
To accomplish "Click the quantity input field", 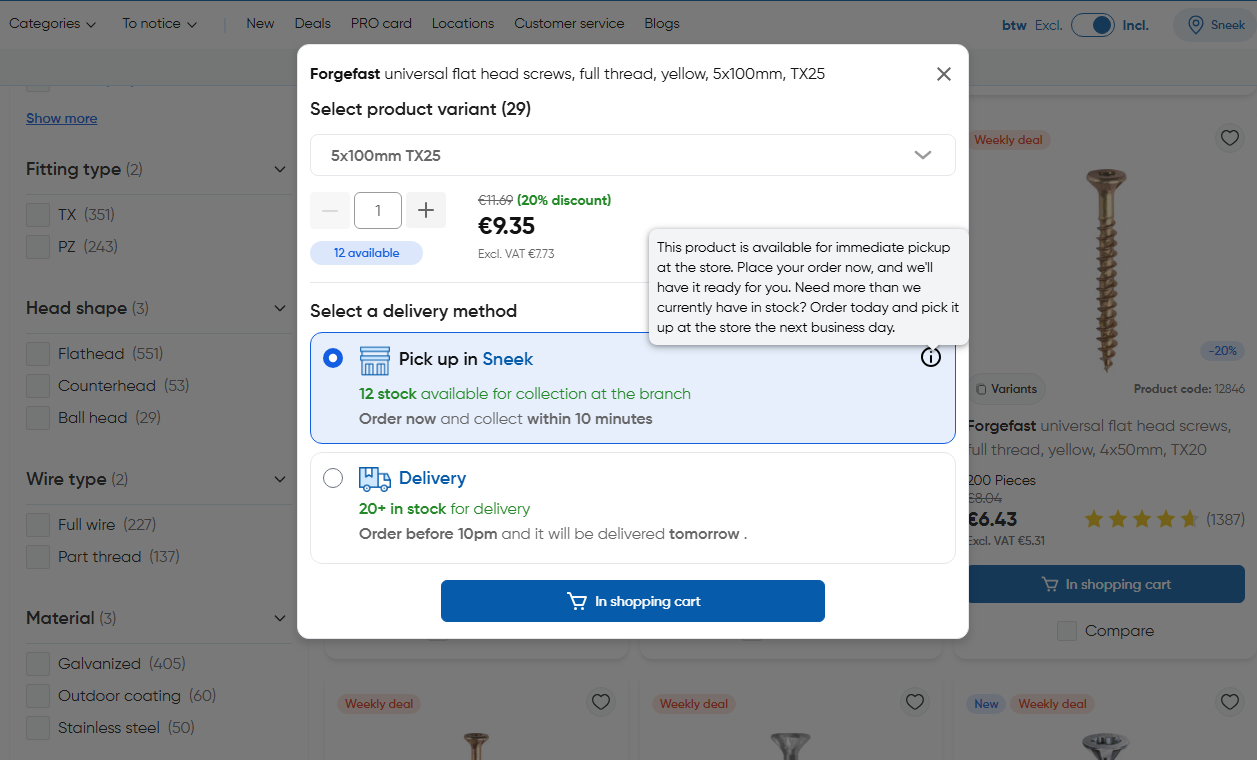I will pos(378,210).
